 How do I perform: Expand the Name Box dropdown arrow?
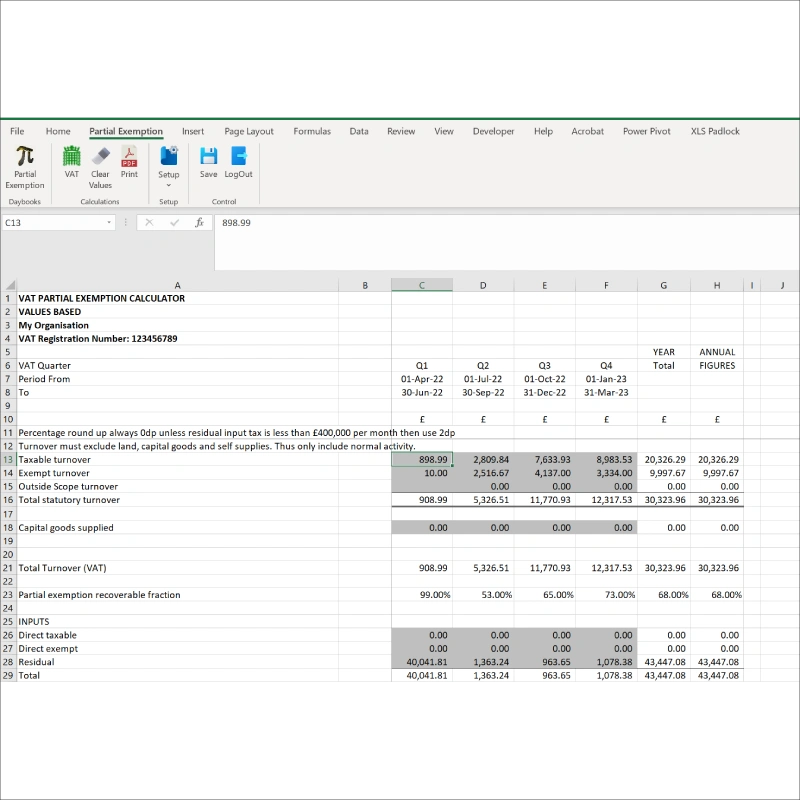(x=109, y=223)
